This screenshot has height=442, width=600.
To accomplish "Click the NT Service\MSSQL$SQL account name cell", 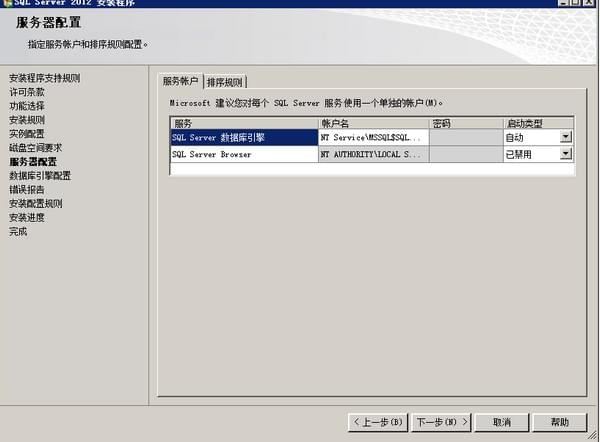I will [x=373, y=137].
